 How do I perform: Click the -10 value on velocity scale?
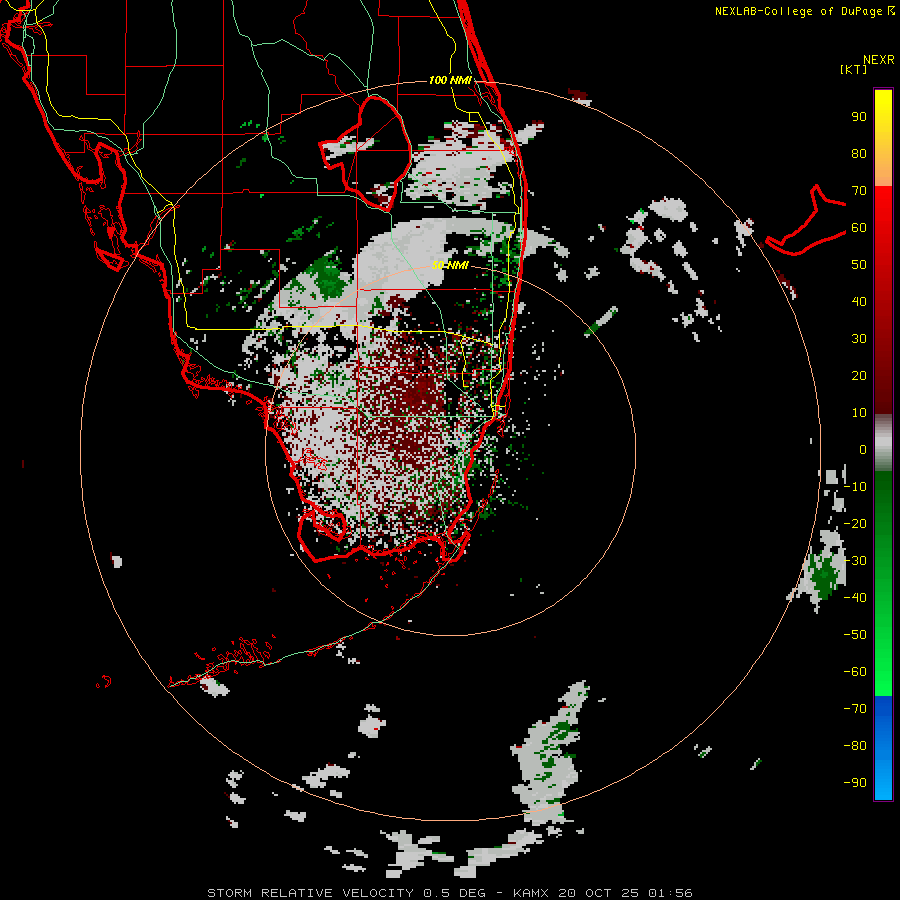(x=855, y=487)
